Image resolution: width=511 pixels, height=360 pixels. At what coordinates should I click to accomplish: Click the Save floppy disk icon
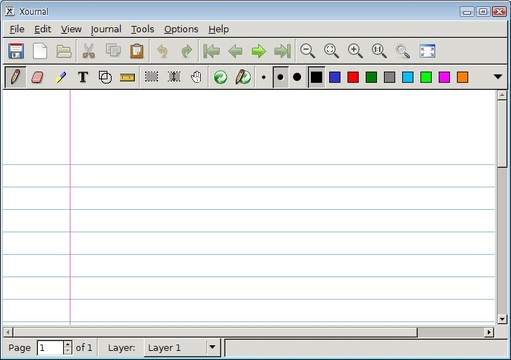pos(16,51)
